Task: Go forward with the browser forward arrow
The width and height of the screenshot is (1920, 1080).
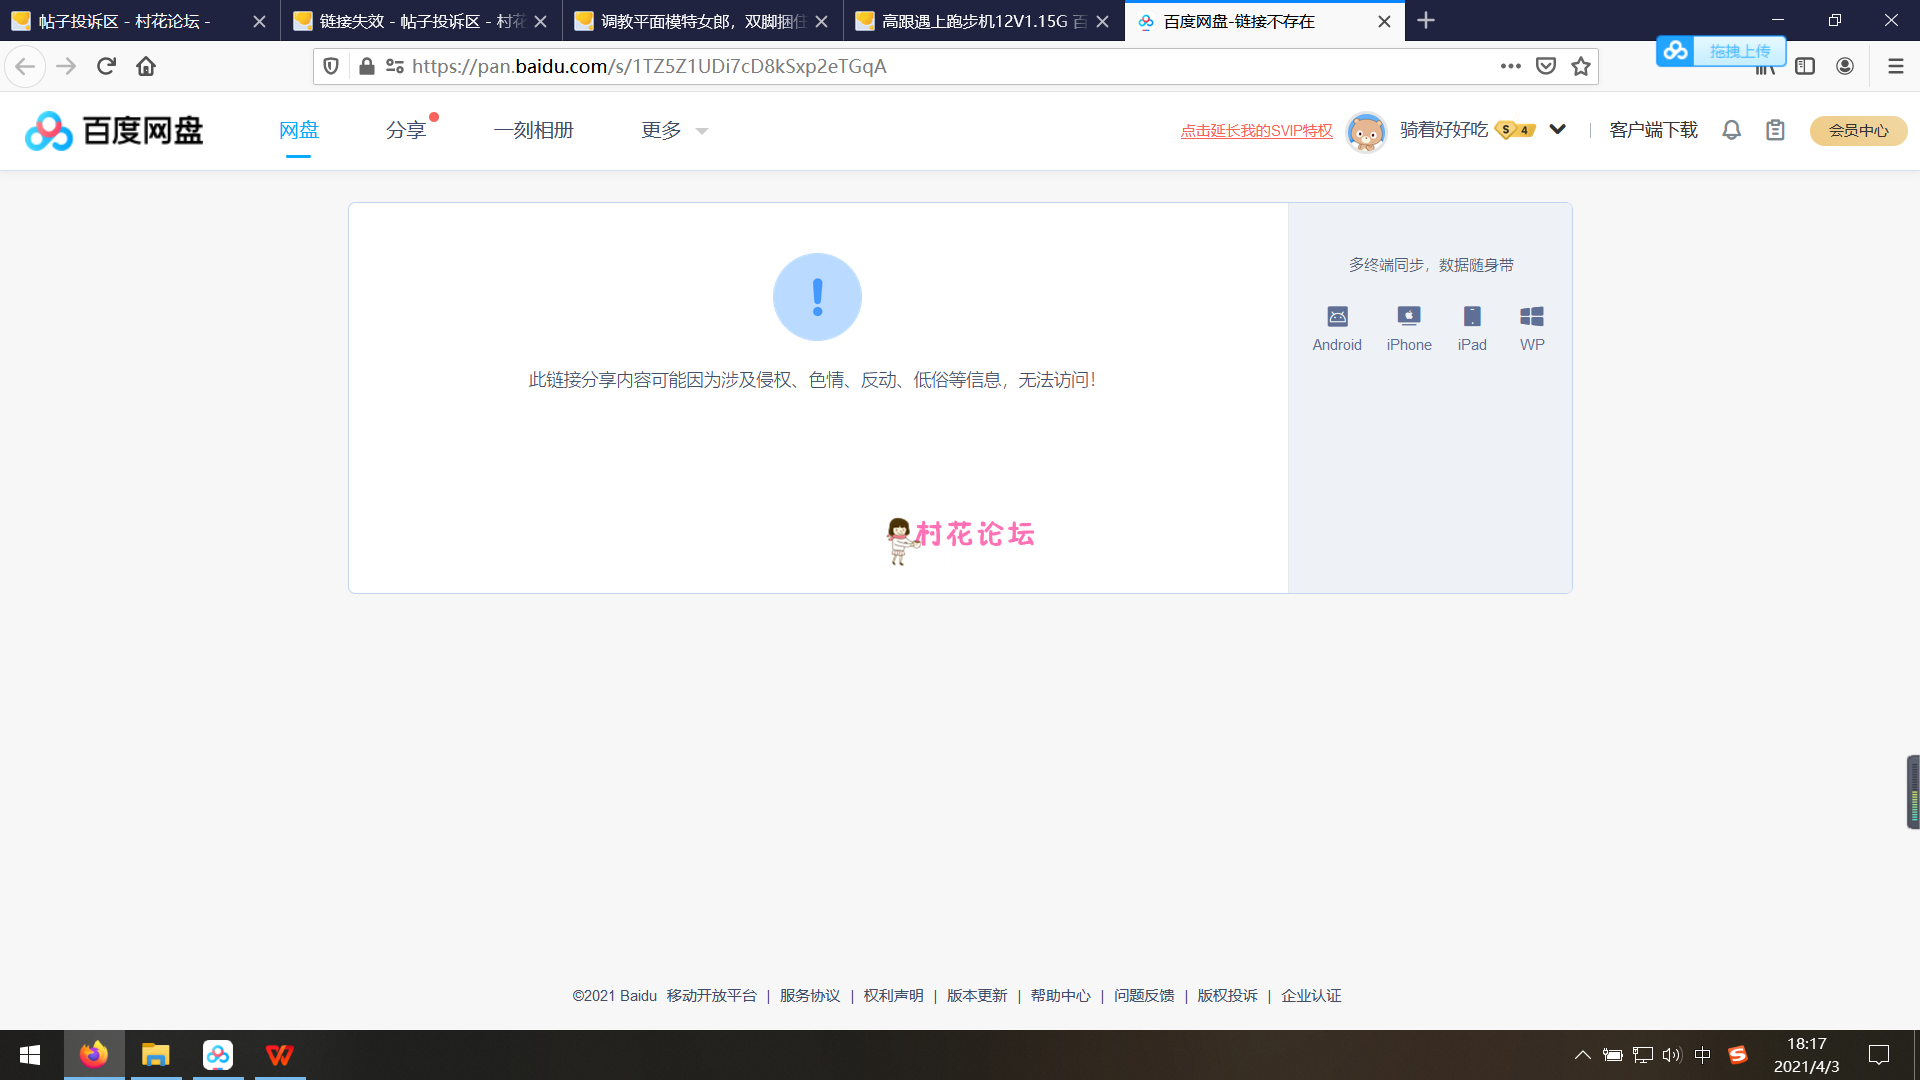Action: click(x=66, y=66)
